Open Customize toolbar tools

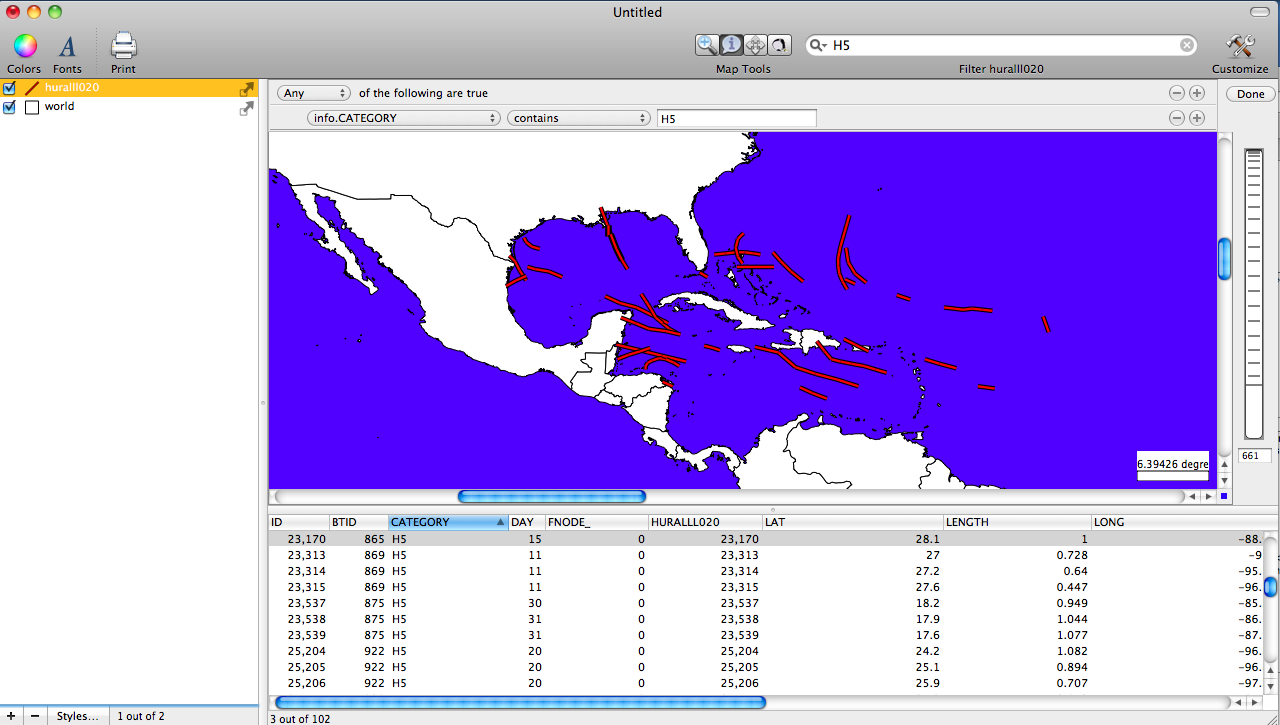click(x=1239, y=47)
